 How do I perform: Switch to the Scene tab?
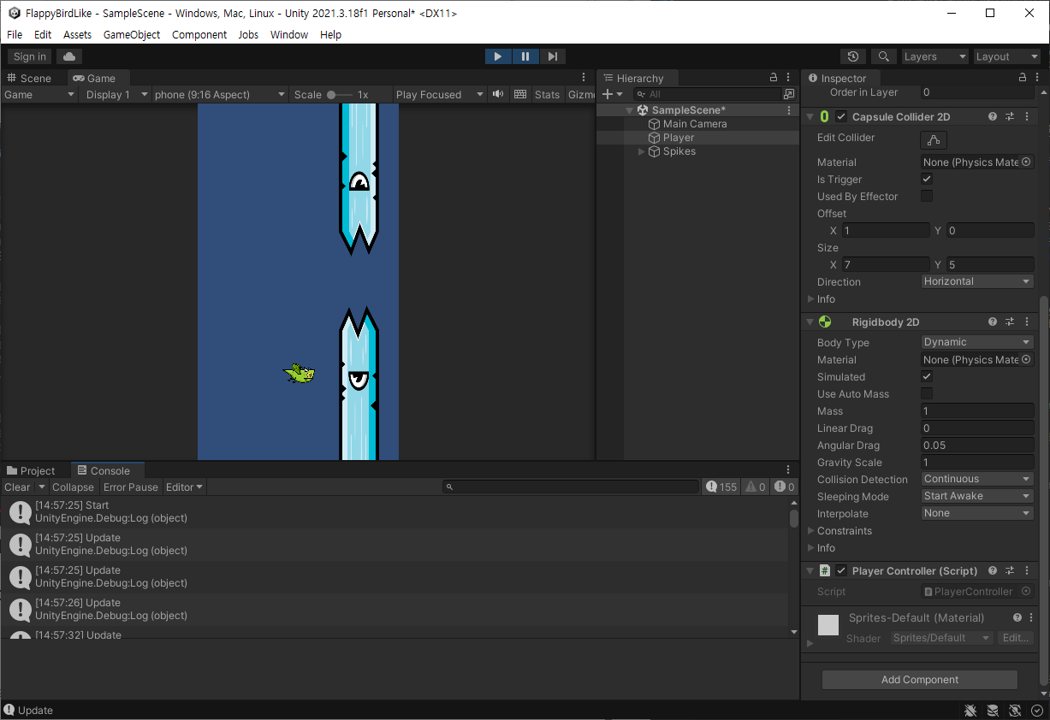pyautogui.click(x=29, y=78)
